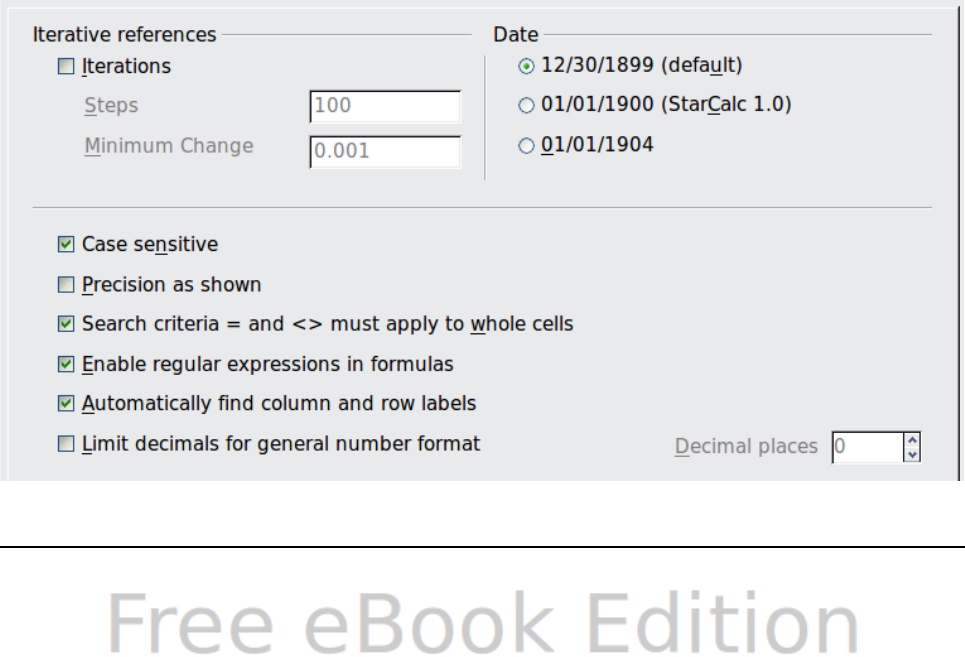Choose the 01/01/1904 date radio button
The width and height of the screenshot is (965, 657).
(x=526, y=145)
